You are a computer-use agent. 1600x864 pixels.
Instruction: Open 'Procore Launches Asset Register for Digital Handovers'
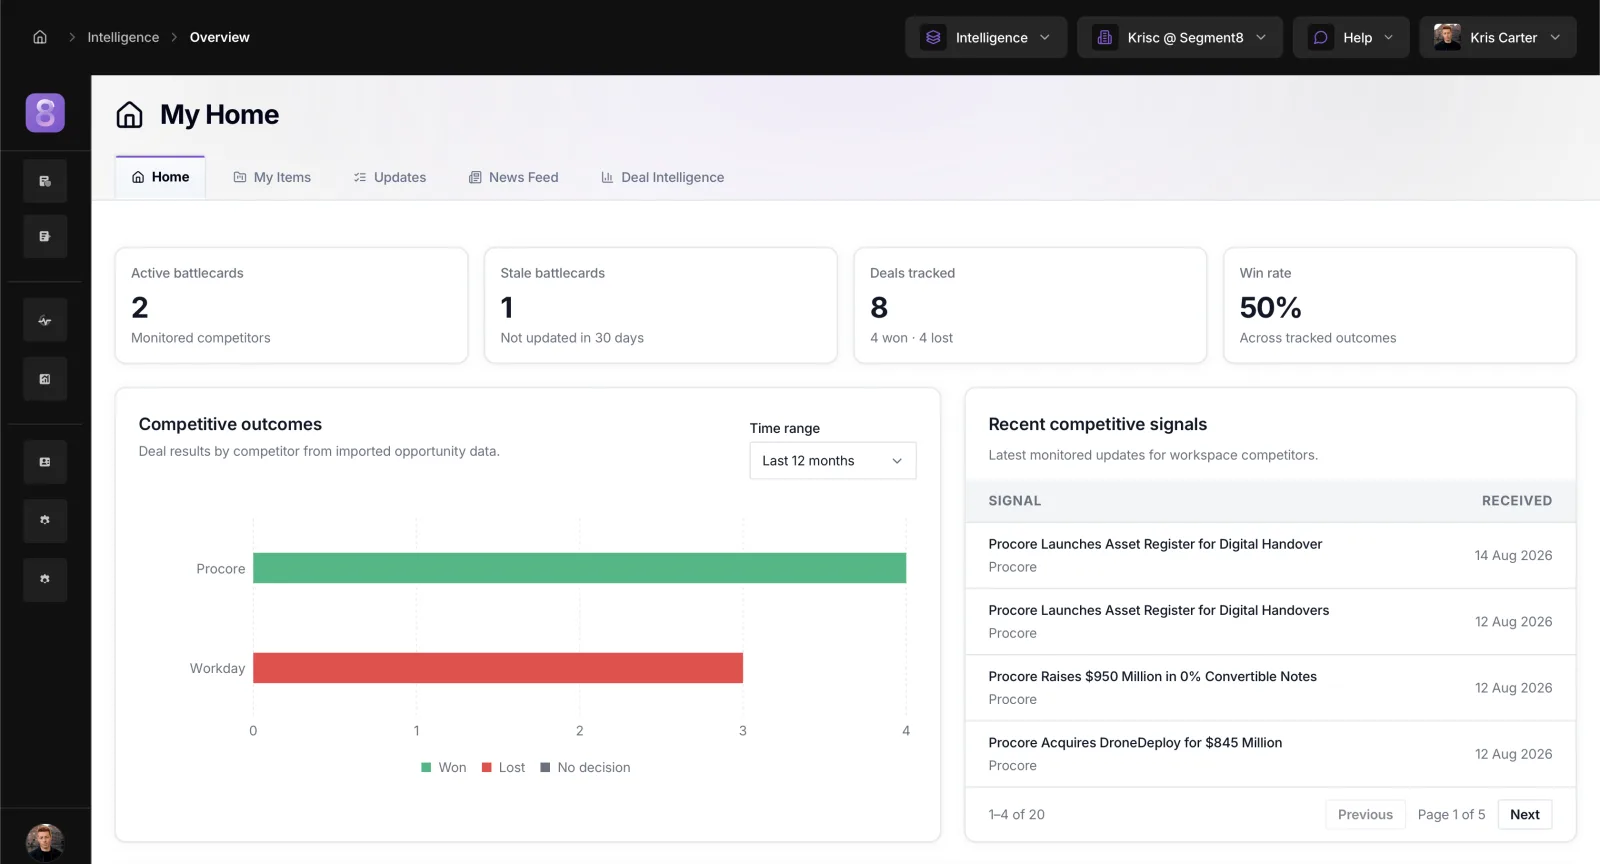pos(1159,610)
